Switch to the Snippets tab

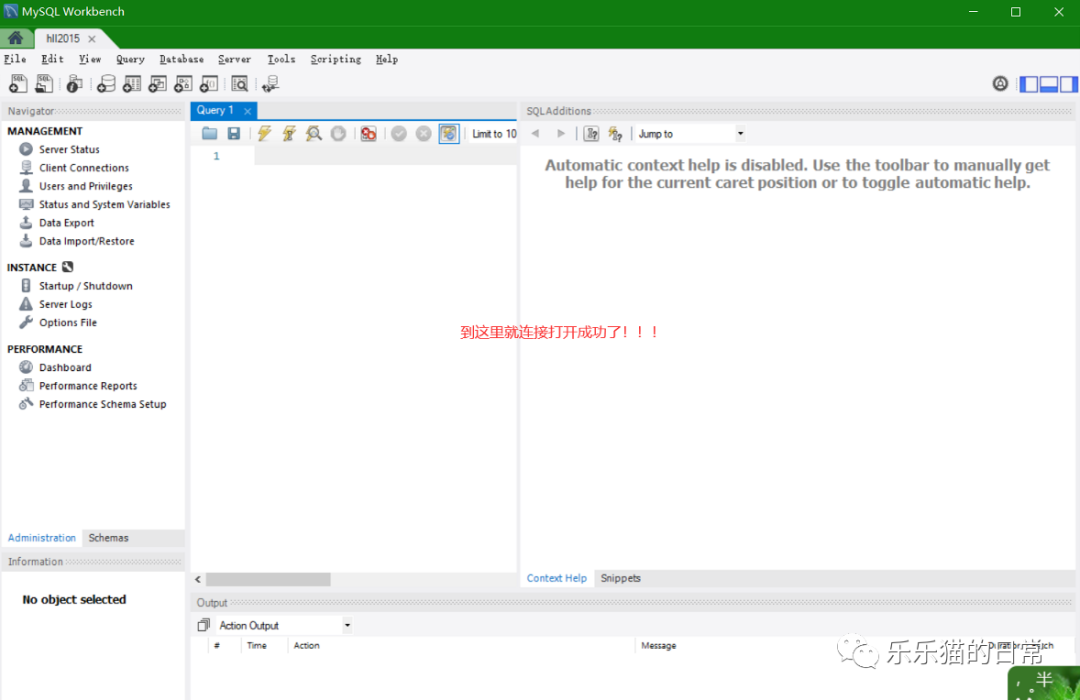tap(621, 578)
